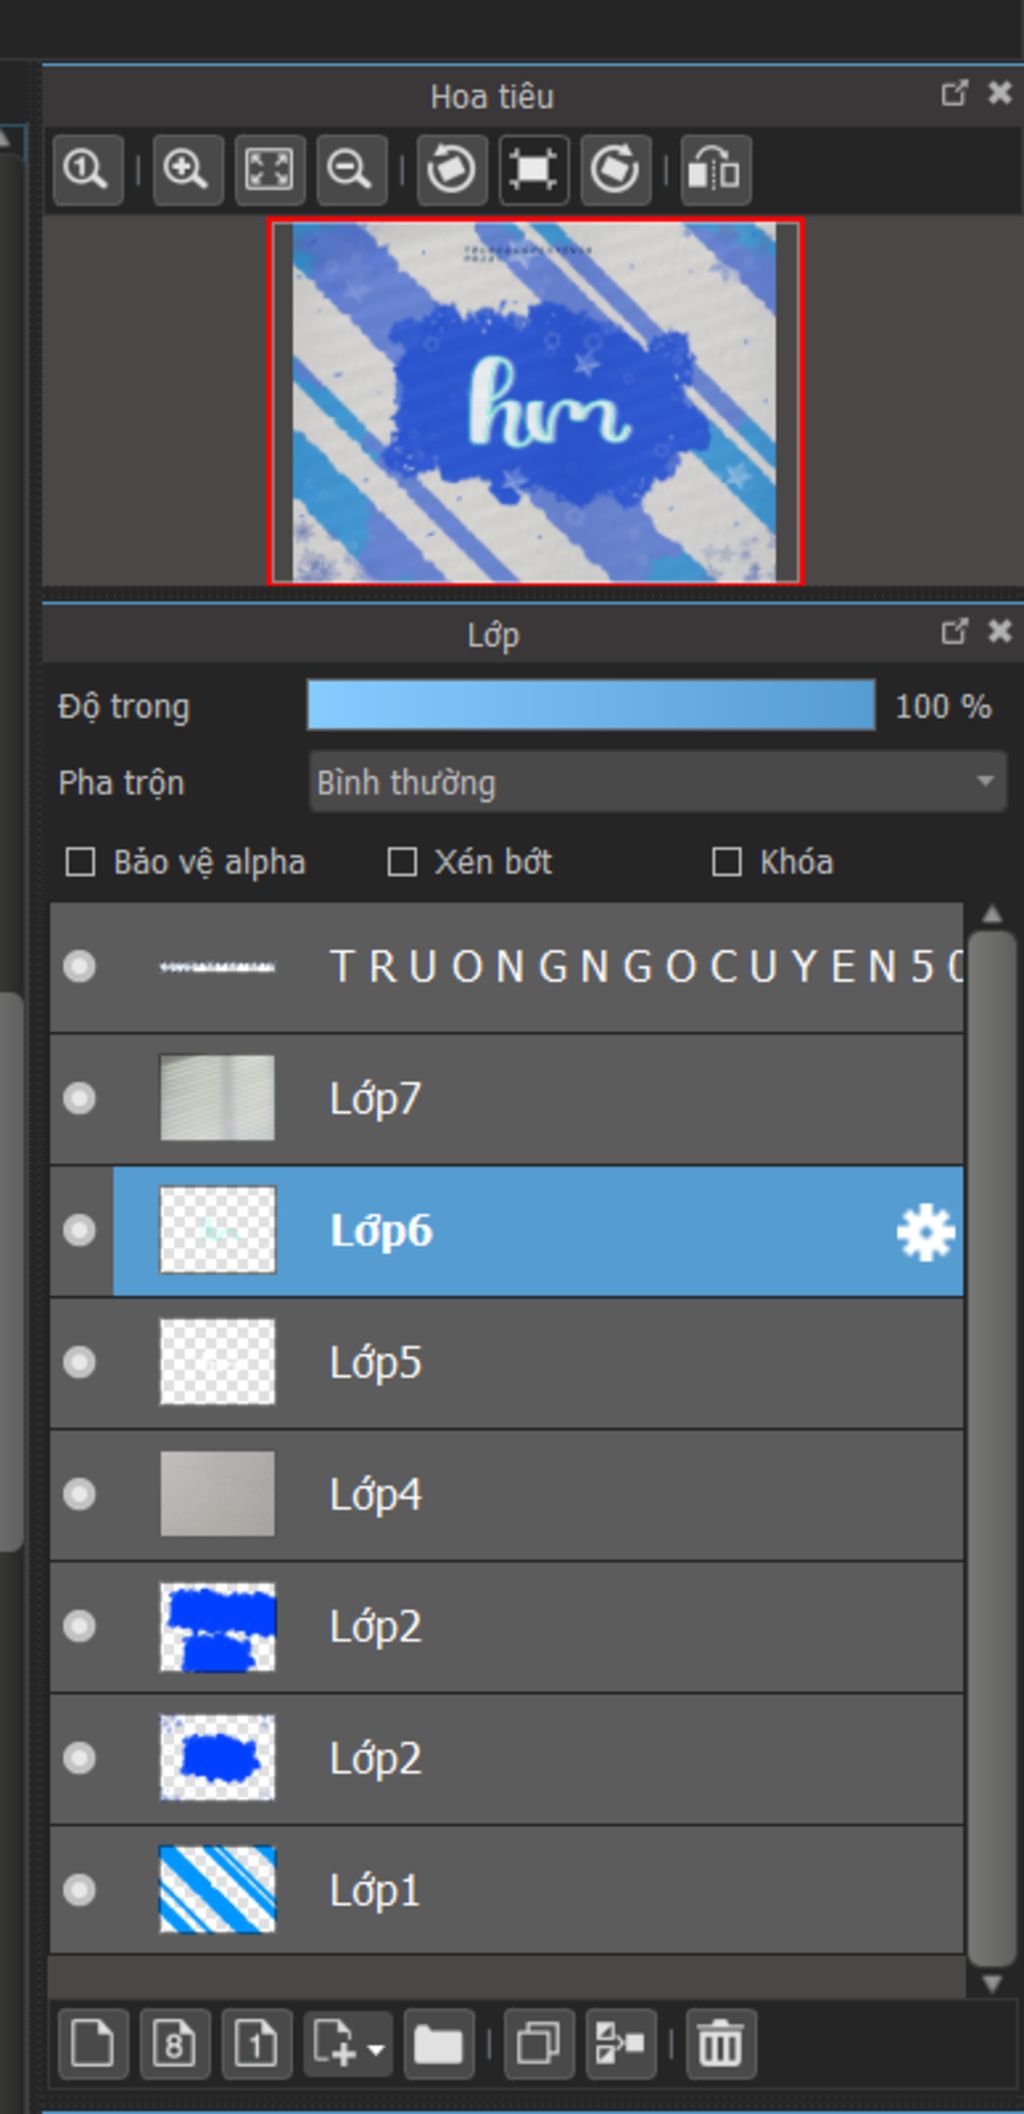
Task: Hide the Lớp7 layer
Action: [79, 1098]
